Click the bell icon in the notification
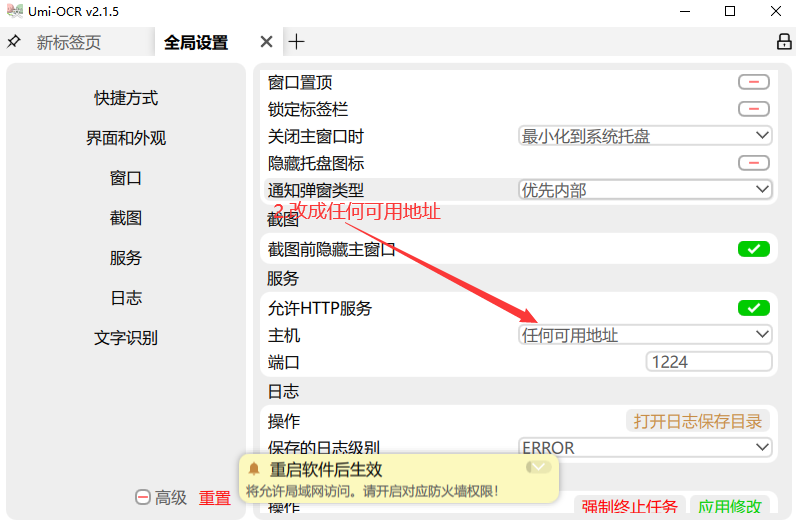This screenshot has height=524, width=796. (x=254, y=469)
